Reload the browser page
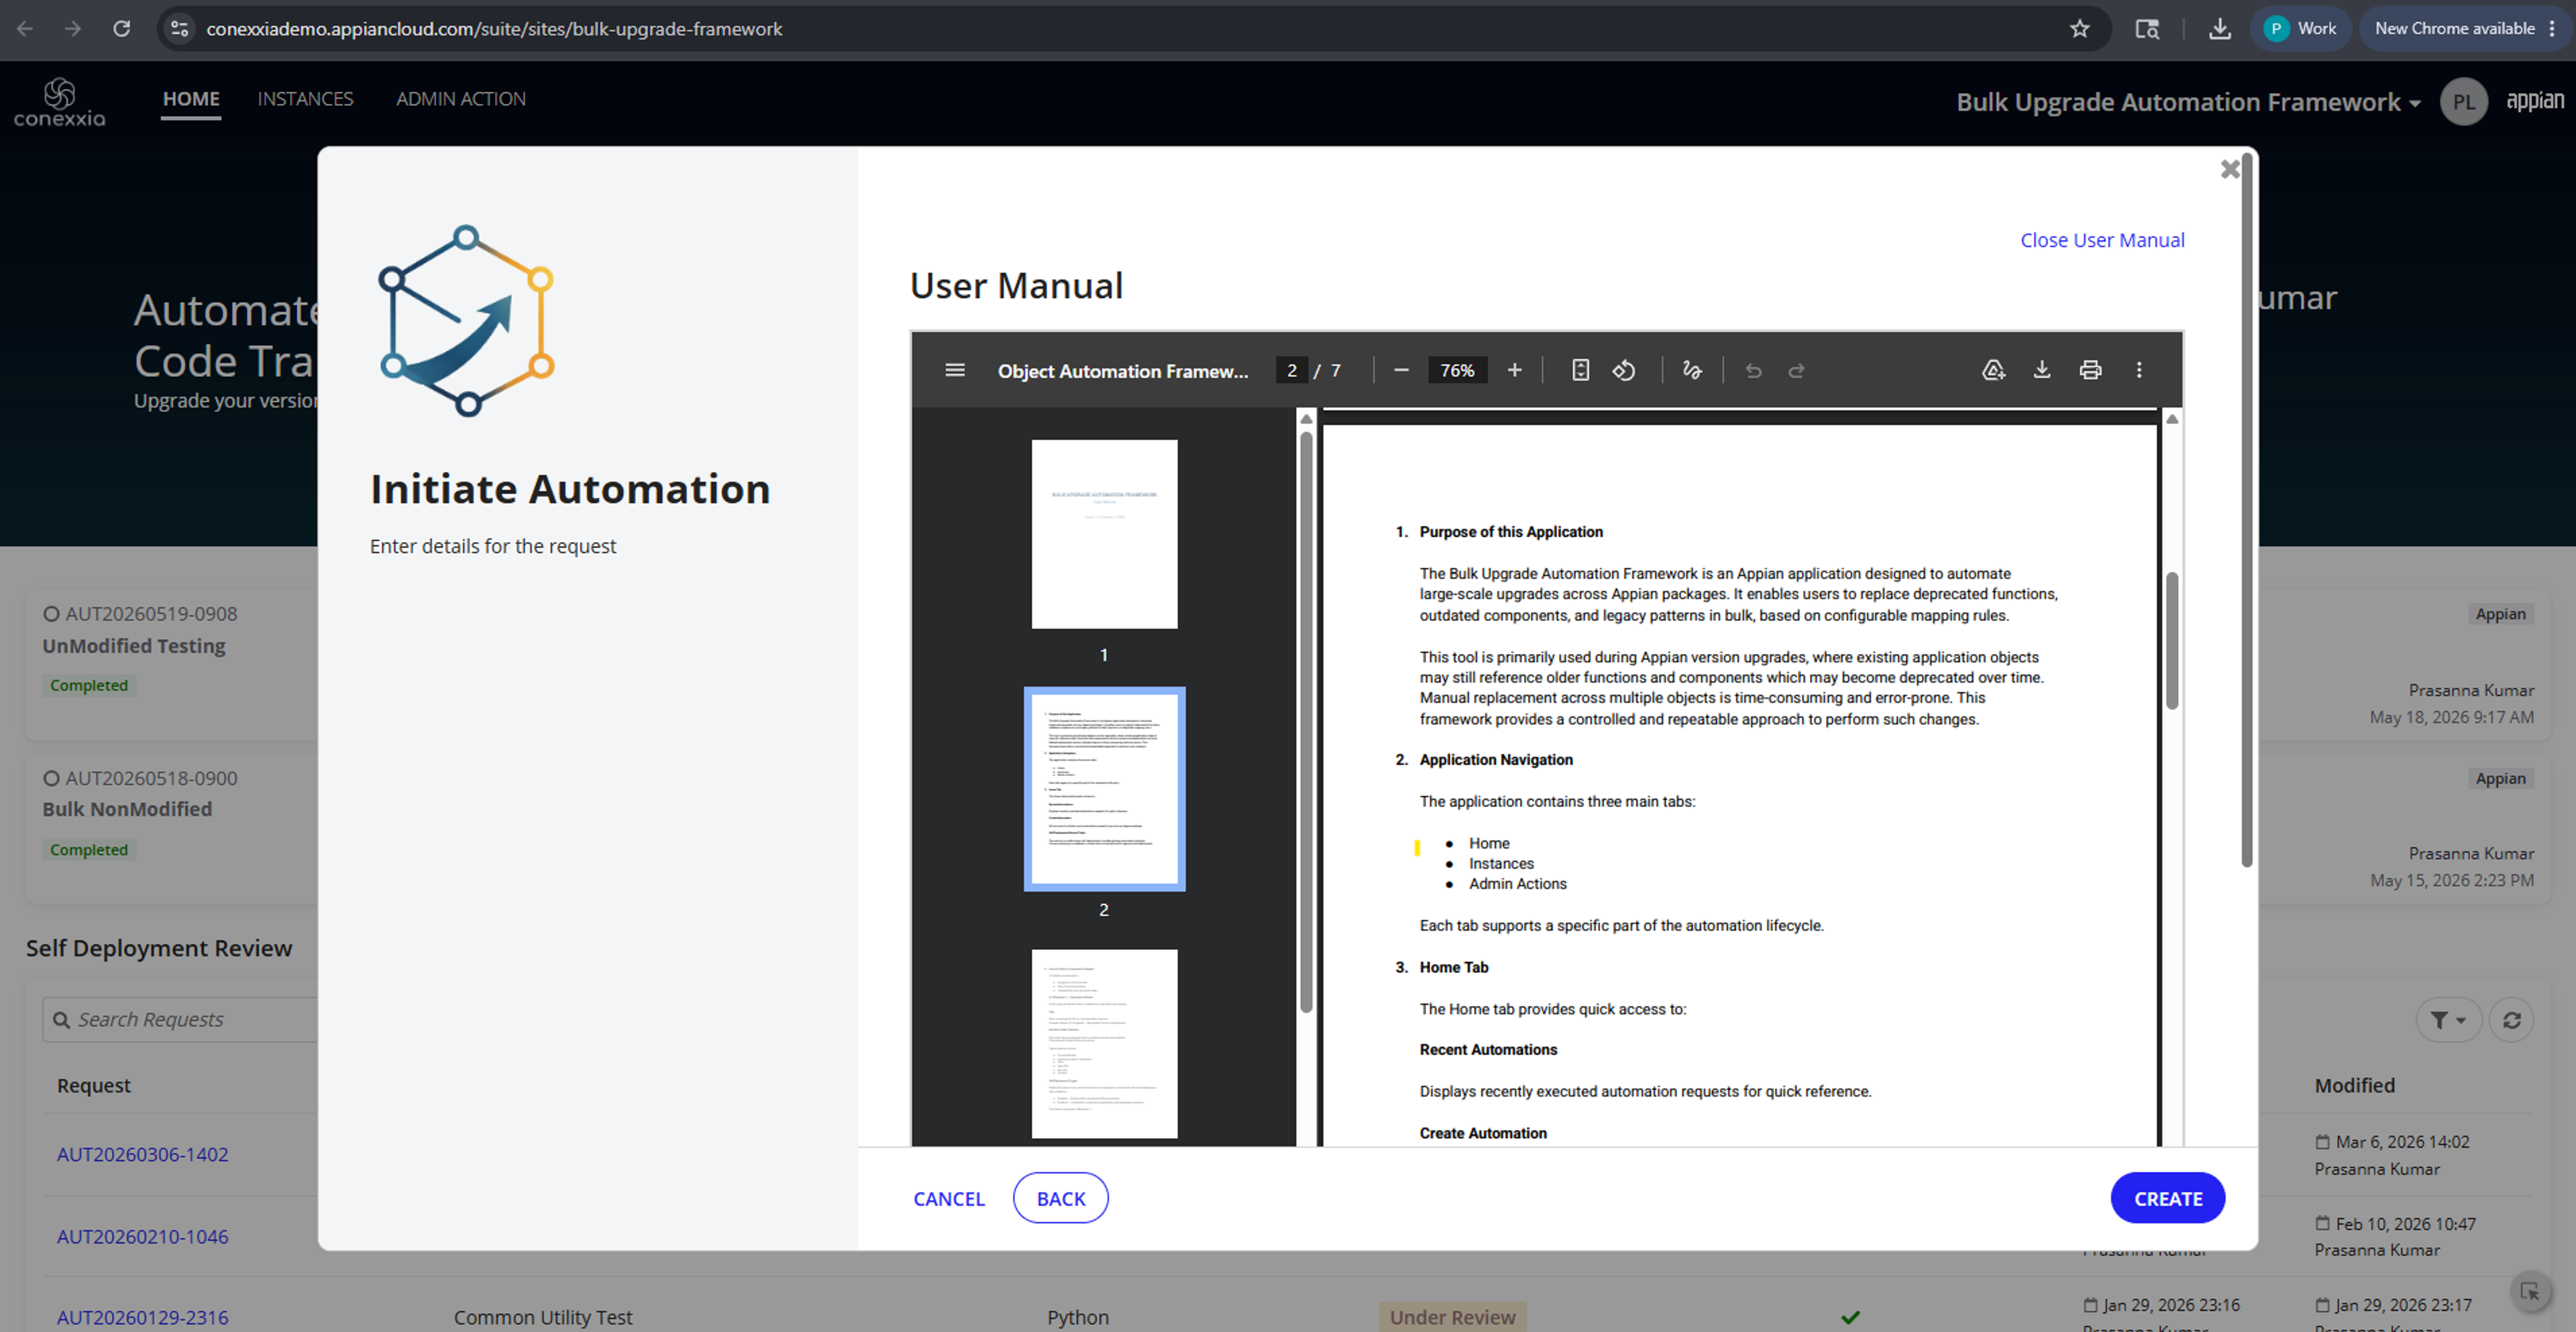Viewport: 2576px width, 1332px height. (121, 28)
